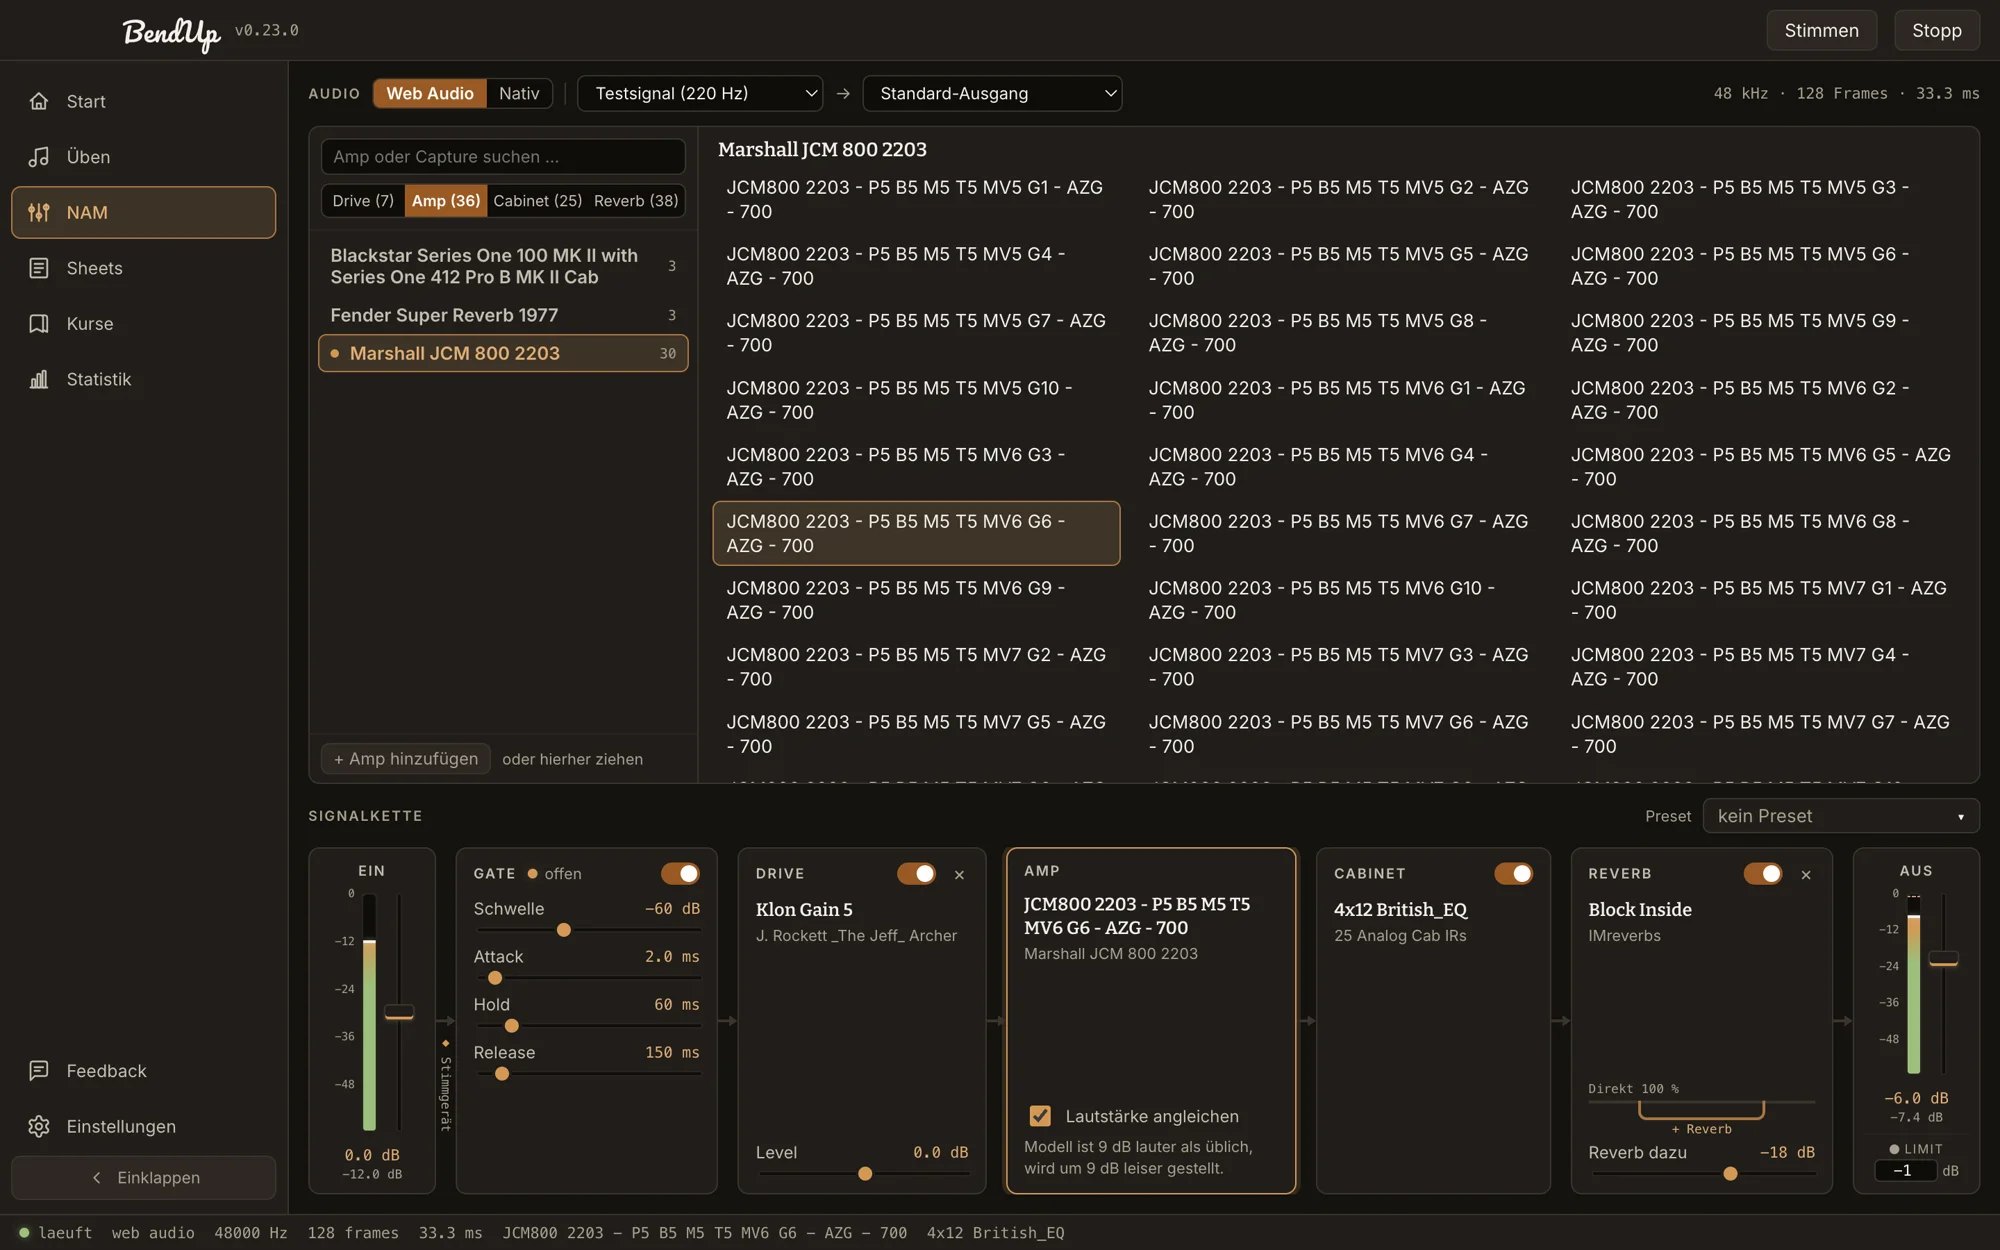
Task: Click the Feedback speech bubble icon
Action: [39, 1071]
